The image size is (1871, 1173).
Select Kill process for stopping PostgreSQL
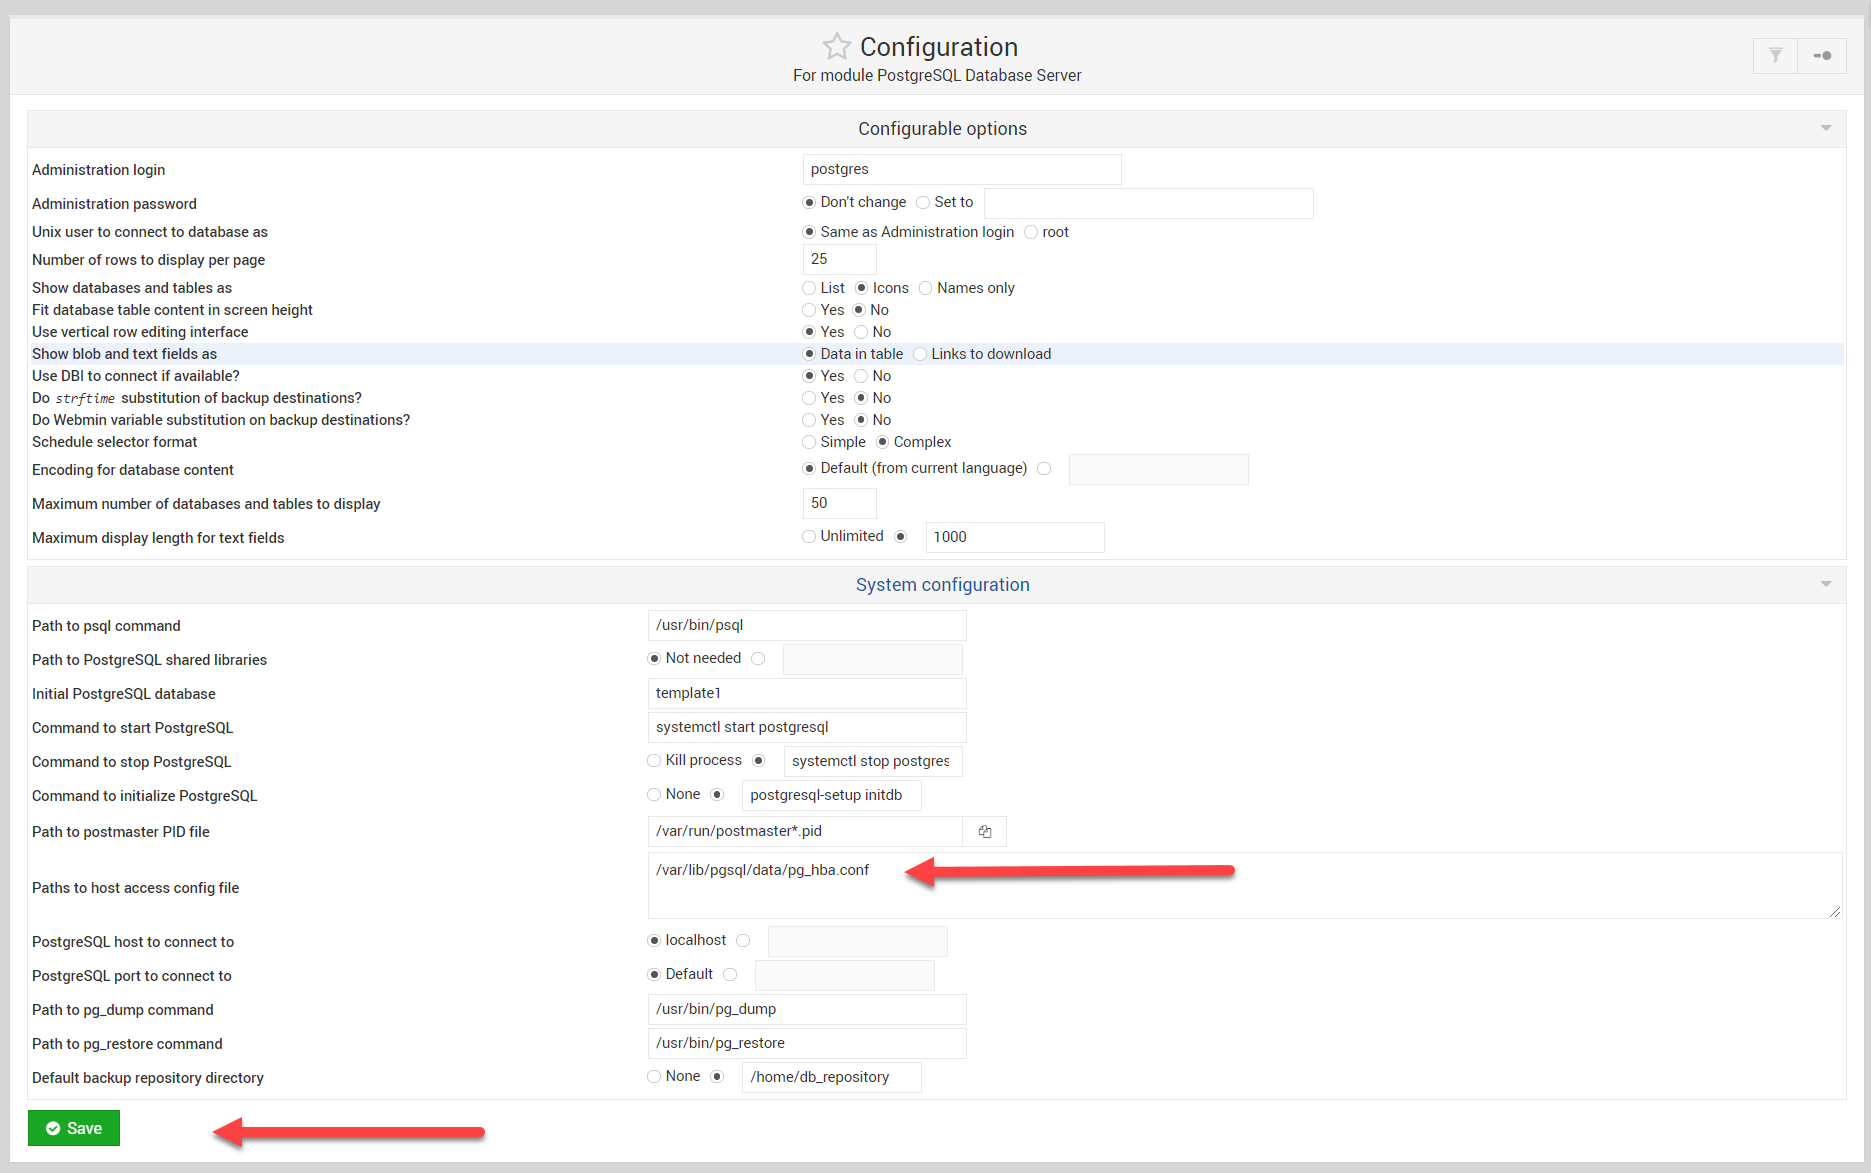654,761
